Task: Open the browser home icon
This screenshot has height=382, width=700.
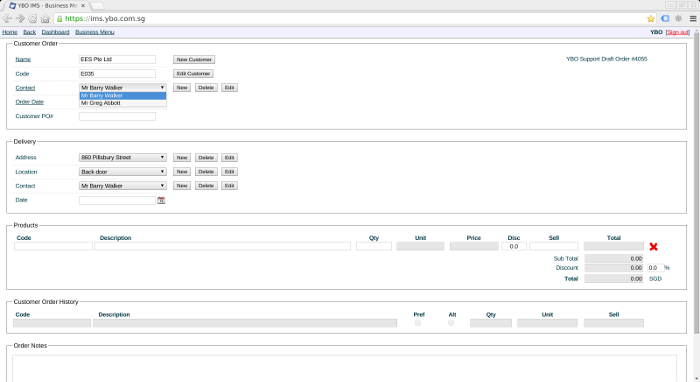Action: click(x=45, y=19)
